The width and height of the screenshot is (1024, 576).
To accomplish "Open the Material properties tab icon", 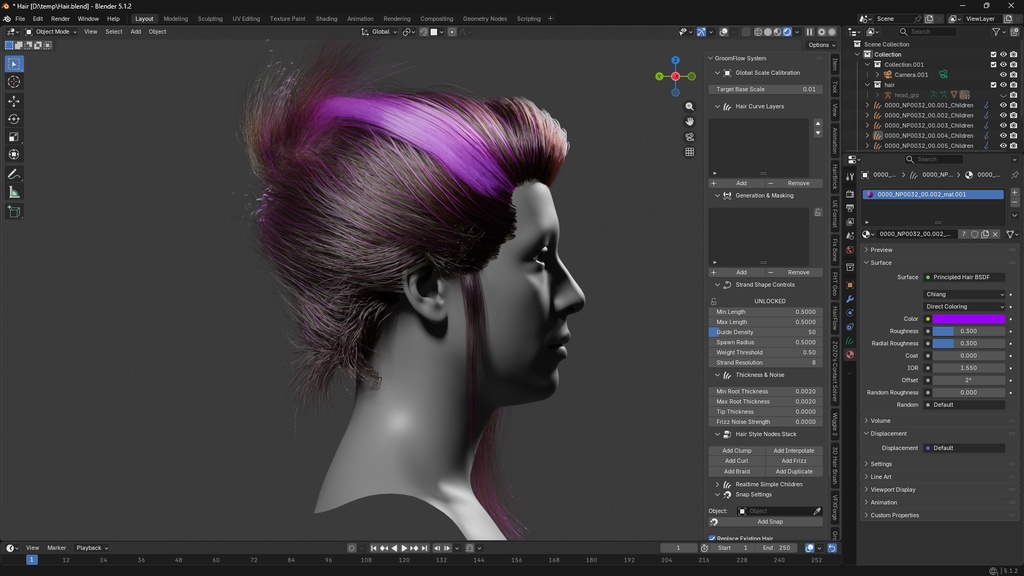I will coord(850,355).
